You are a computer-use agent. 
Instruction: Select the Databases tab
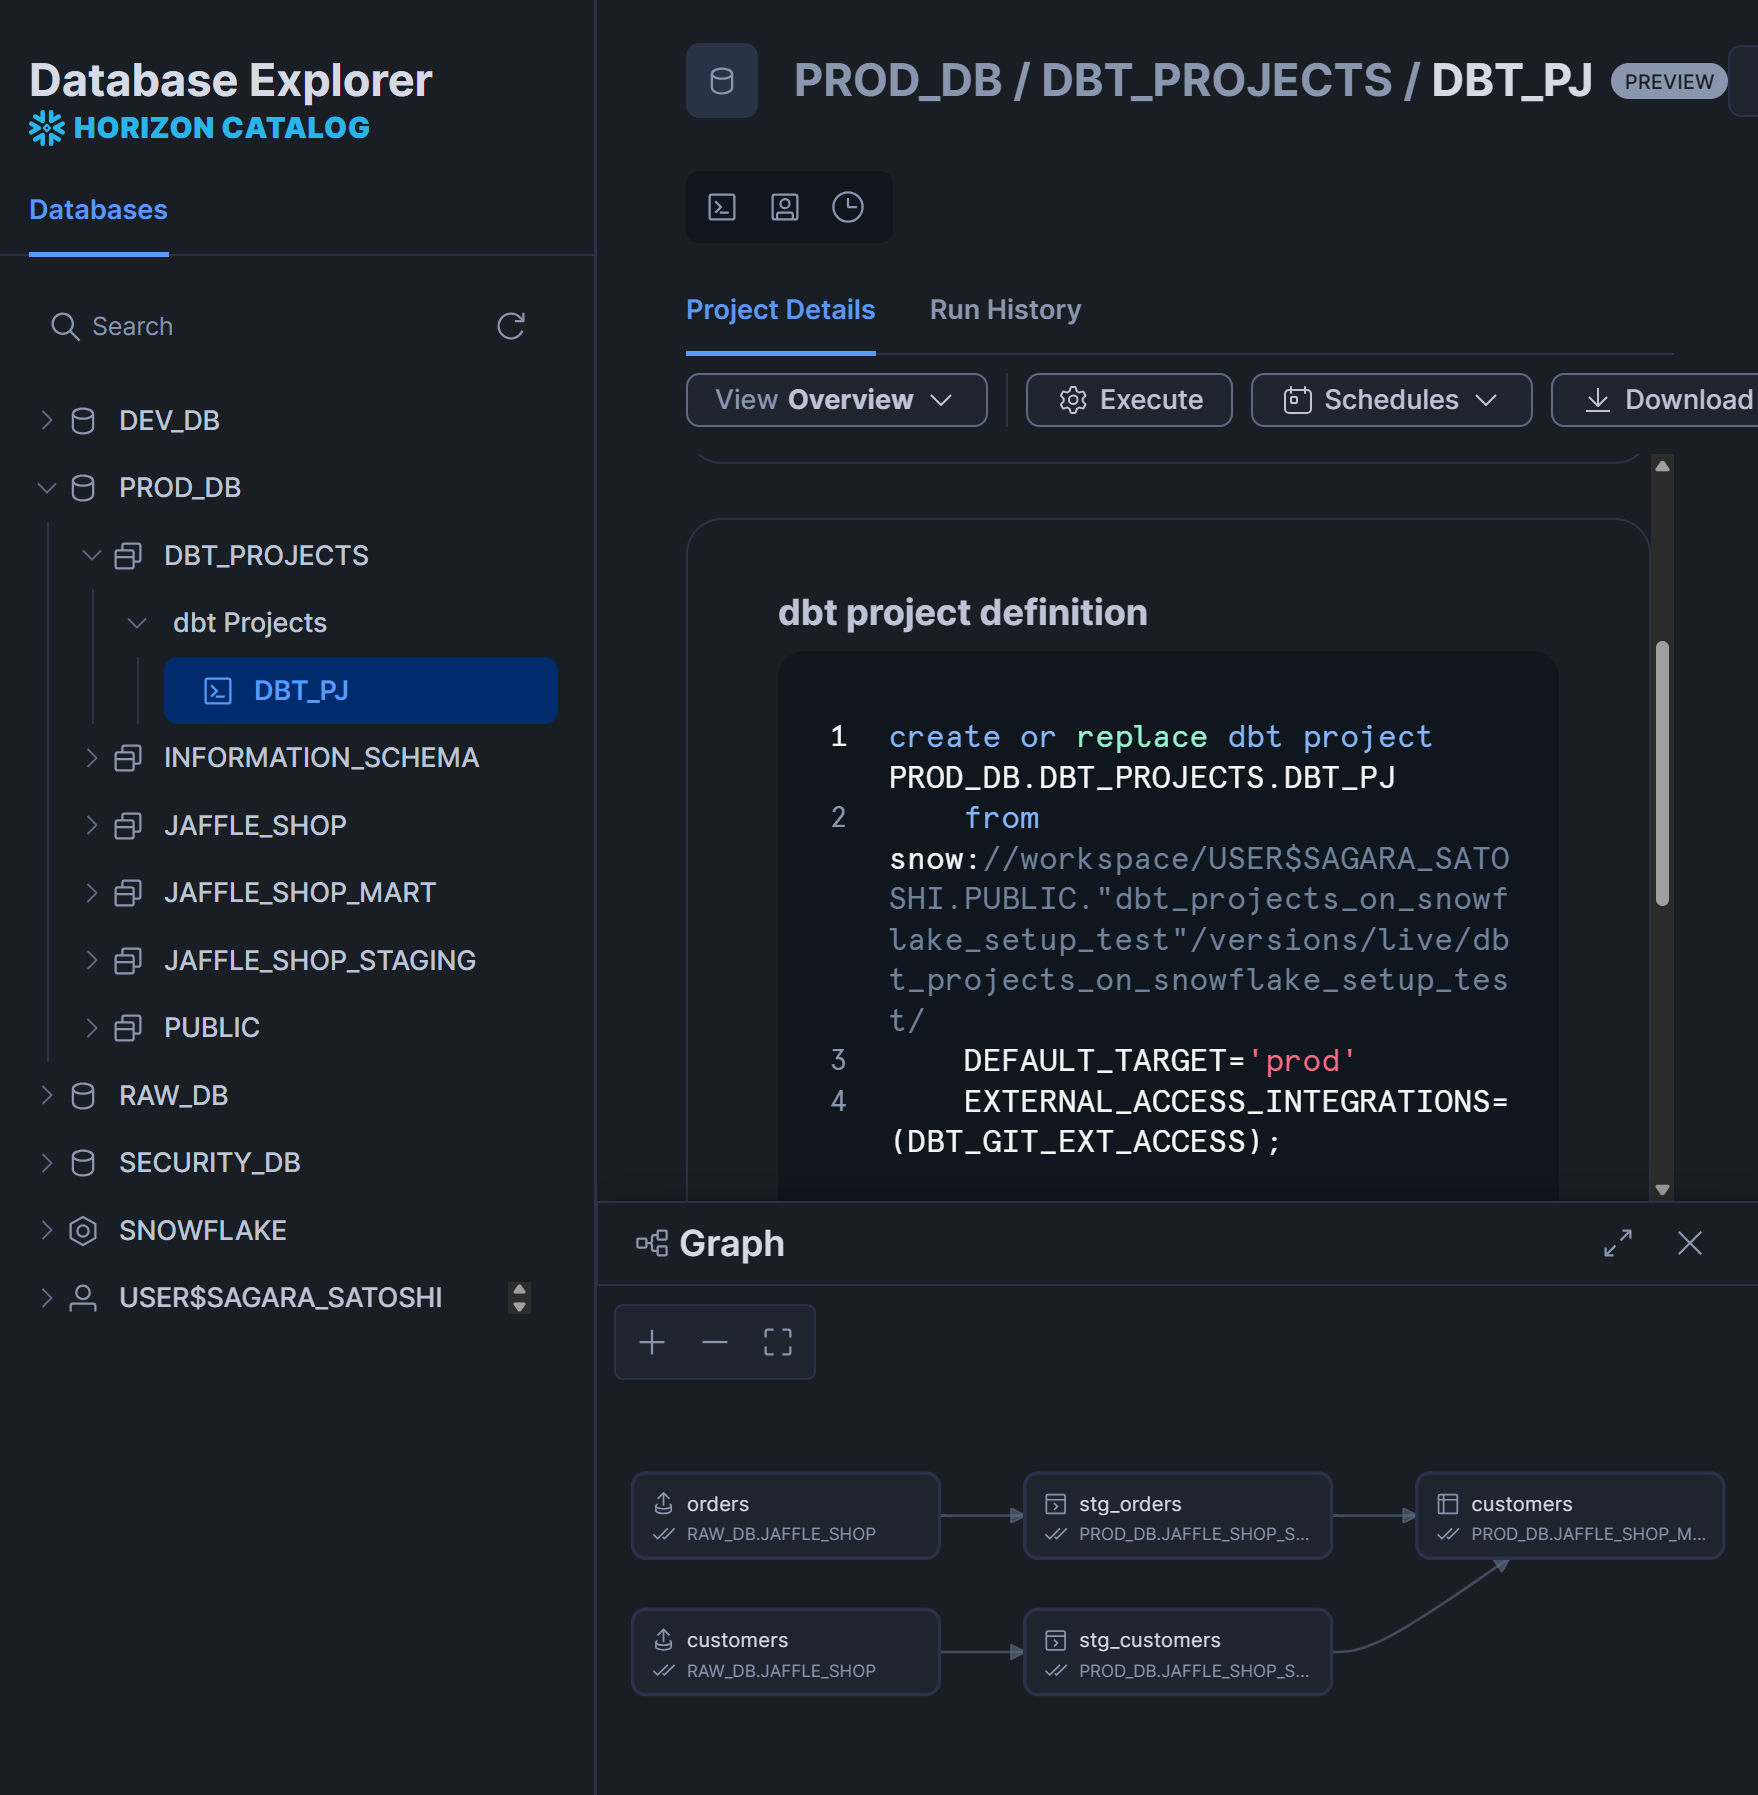[98, 210]
